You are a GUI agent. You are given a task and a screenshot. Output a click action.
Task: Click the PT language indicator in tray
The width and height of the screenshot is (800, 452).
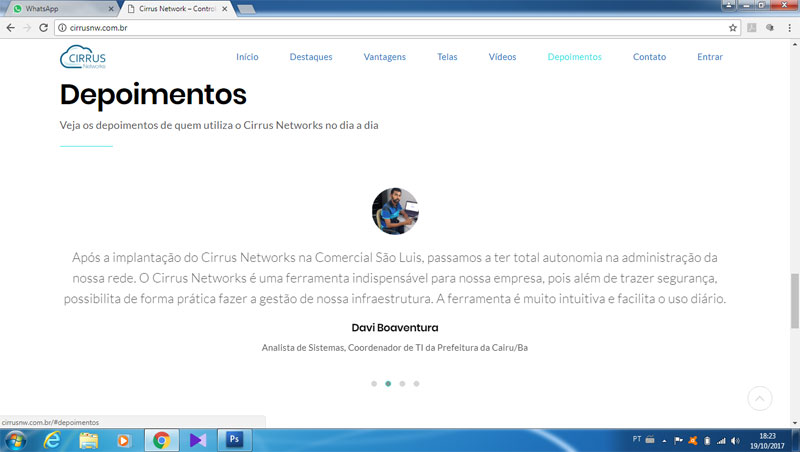[637, 439]
